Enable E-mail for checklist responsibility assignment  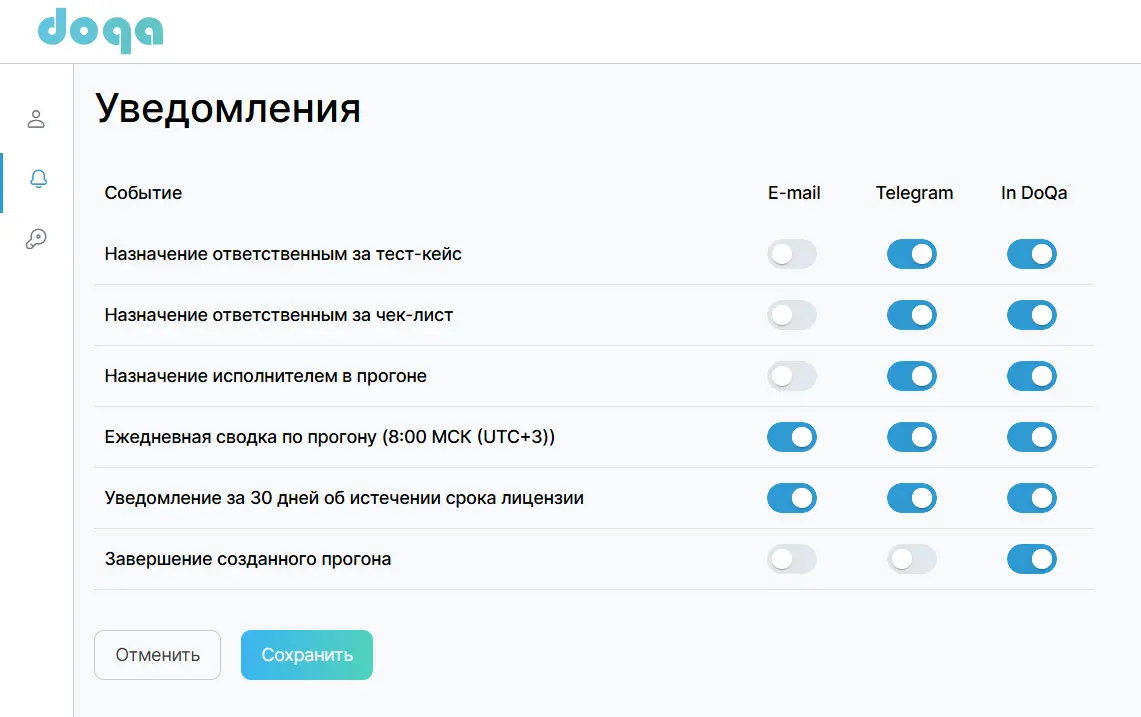click(x=792, y=315)
